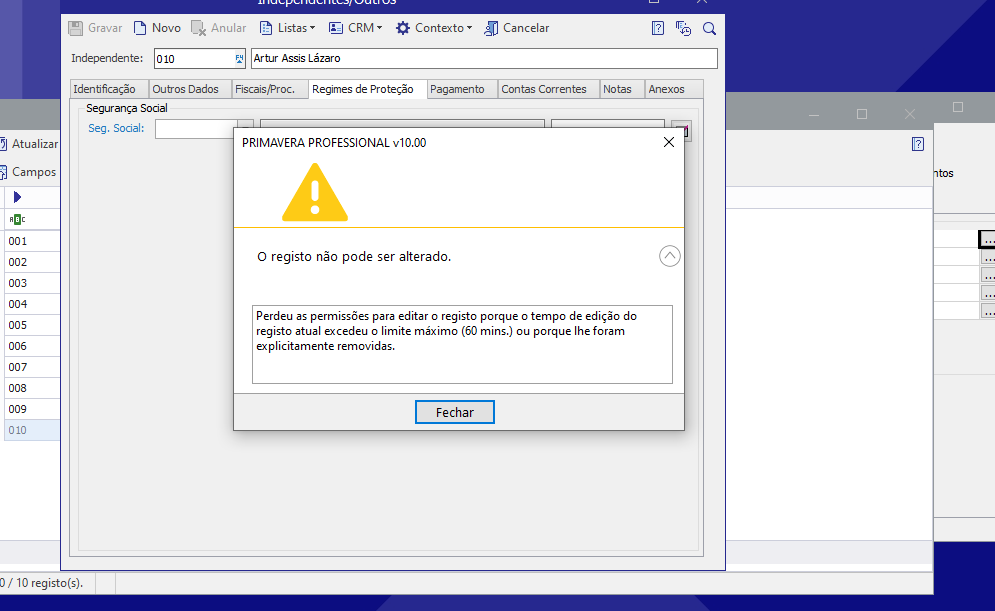Select row 006 in the list
This screenshot has height=611, width=995.
(x=32, y=346)
